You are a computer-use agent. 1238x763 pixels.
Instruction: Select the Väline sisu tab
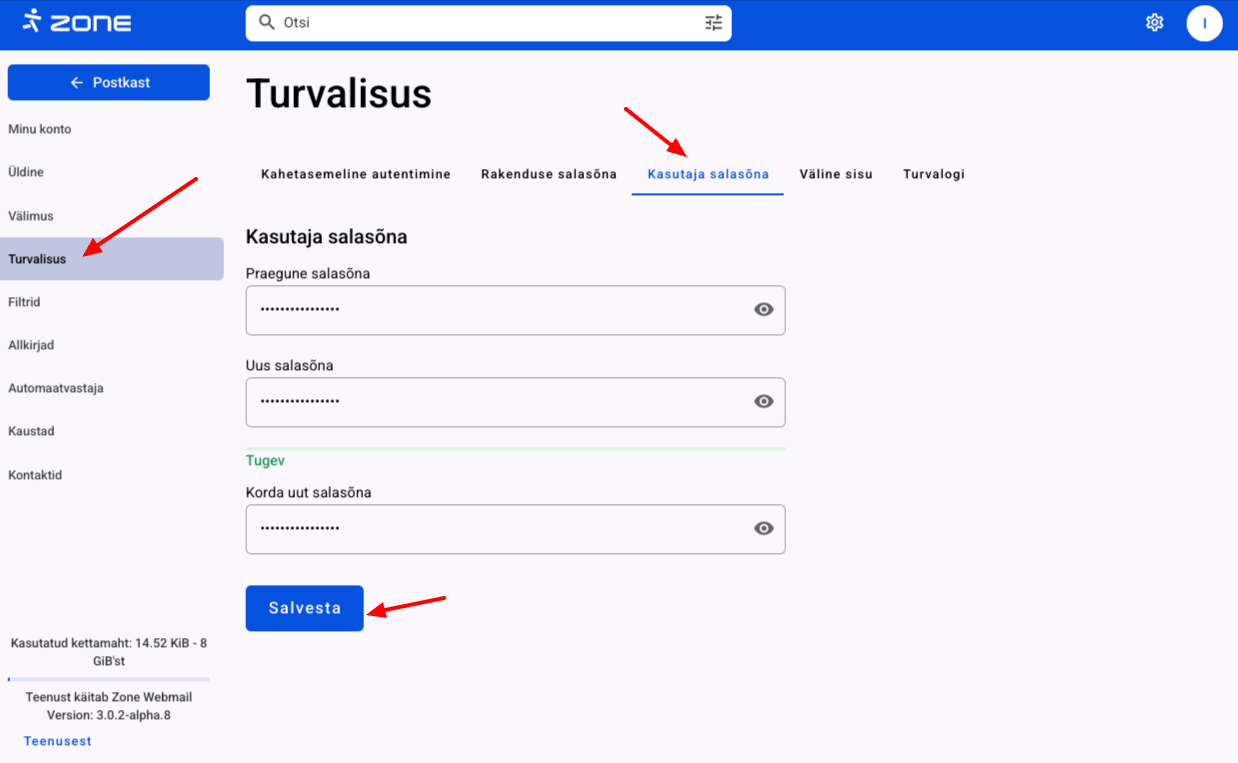[835, 174]
